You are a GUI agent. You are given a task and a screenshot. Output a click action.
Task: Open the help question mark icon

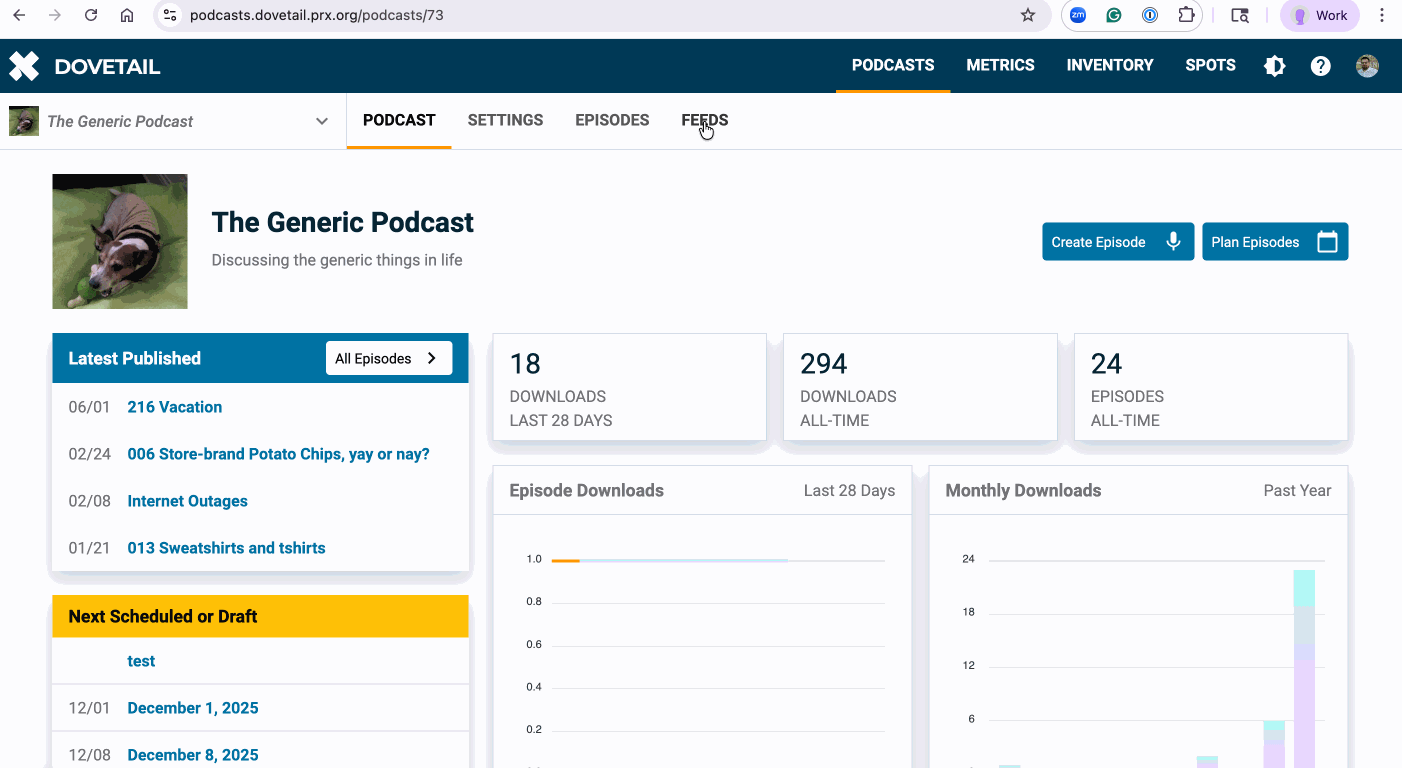coord(1321,66)
